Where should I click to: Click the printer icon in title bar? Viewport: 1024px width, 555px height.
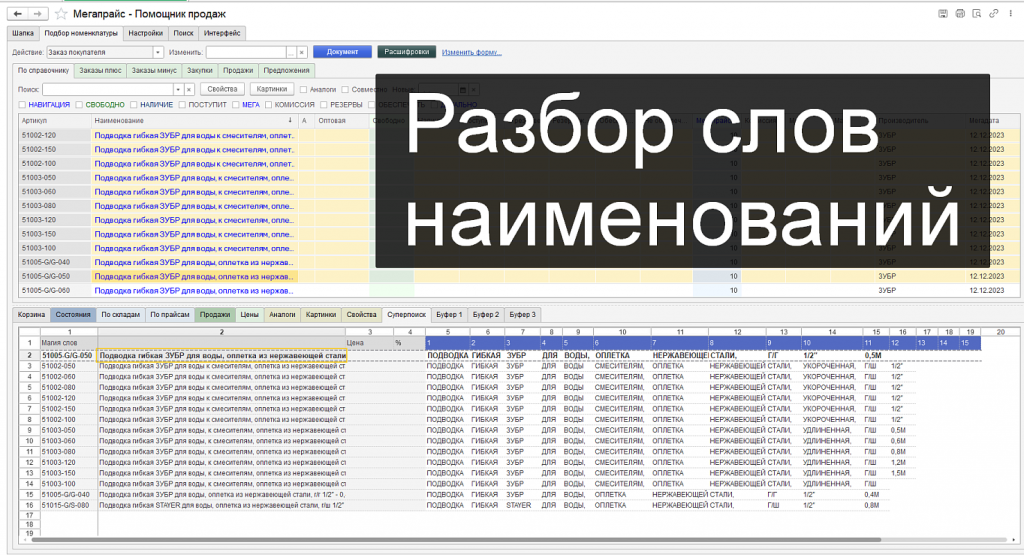(x=960, y=13)
